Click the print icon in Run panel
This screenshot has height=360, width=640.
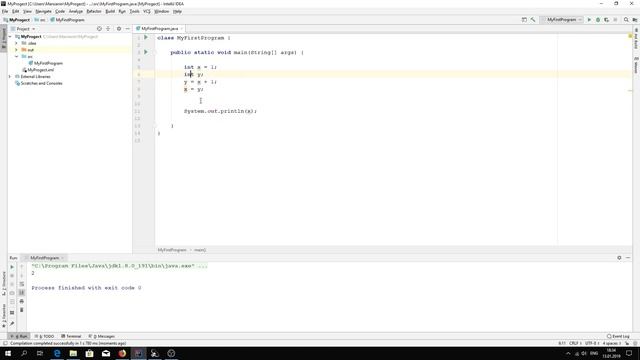point(22,301)
